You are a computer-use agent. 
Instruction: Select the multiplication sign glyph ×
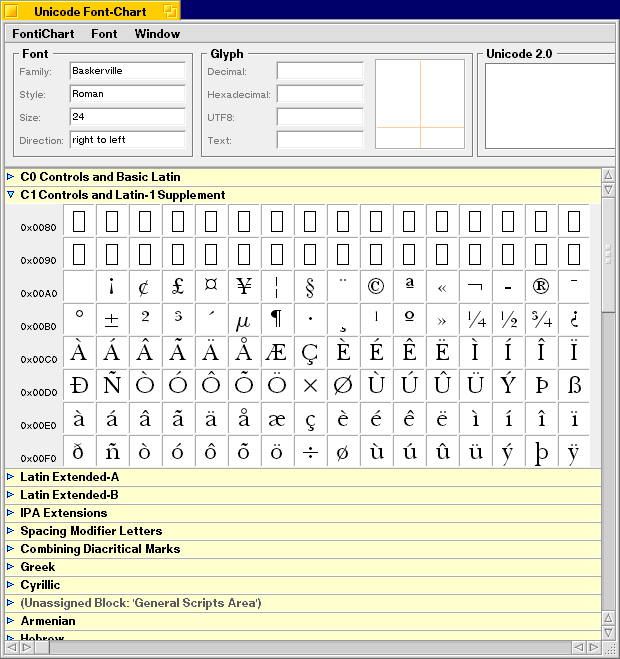(x=310, y=385)
